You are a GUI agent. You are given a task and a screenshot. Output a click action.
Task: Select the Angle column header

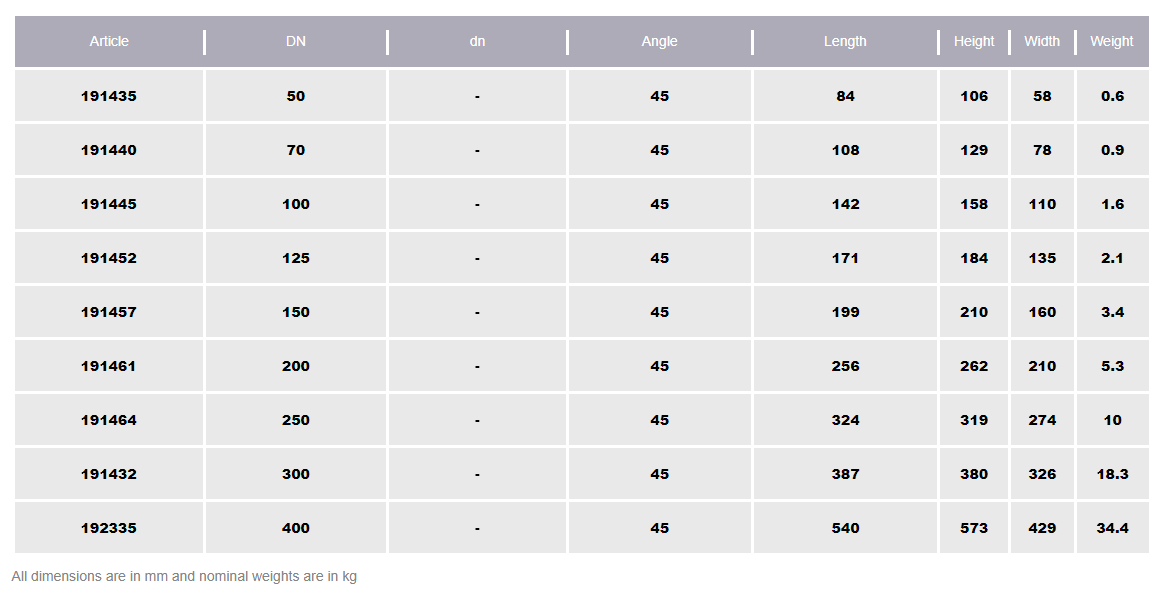[x=659, y=41]
